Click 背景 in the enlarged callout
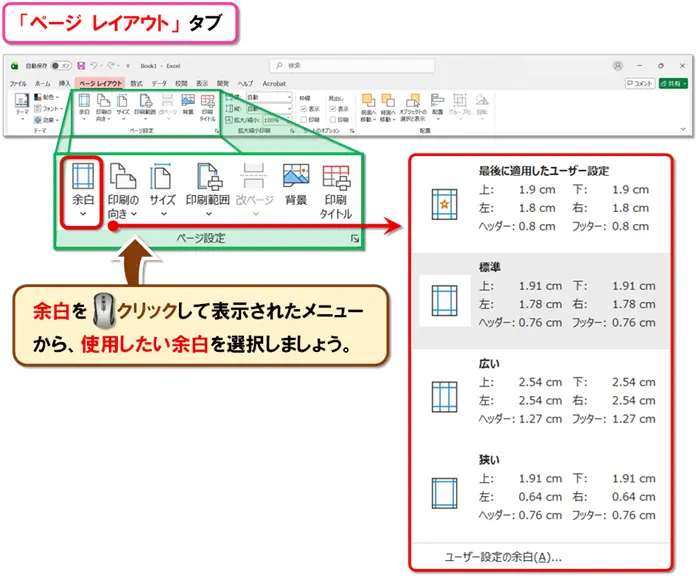 (296, 185)
